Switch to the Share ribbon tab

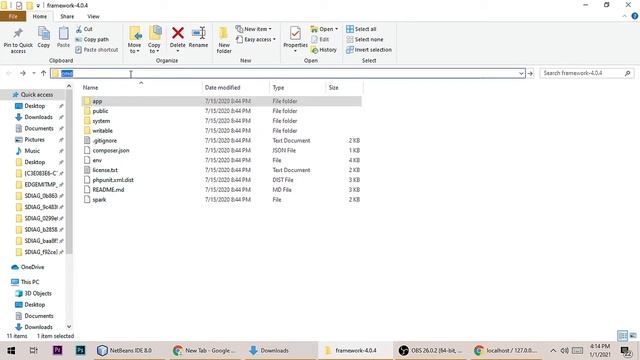click(67, 16)
